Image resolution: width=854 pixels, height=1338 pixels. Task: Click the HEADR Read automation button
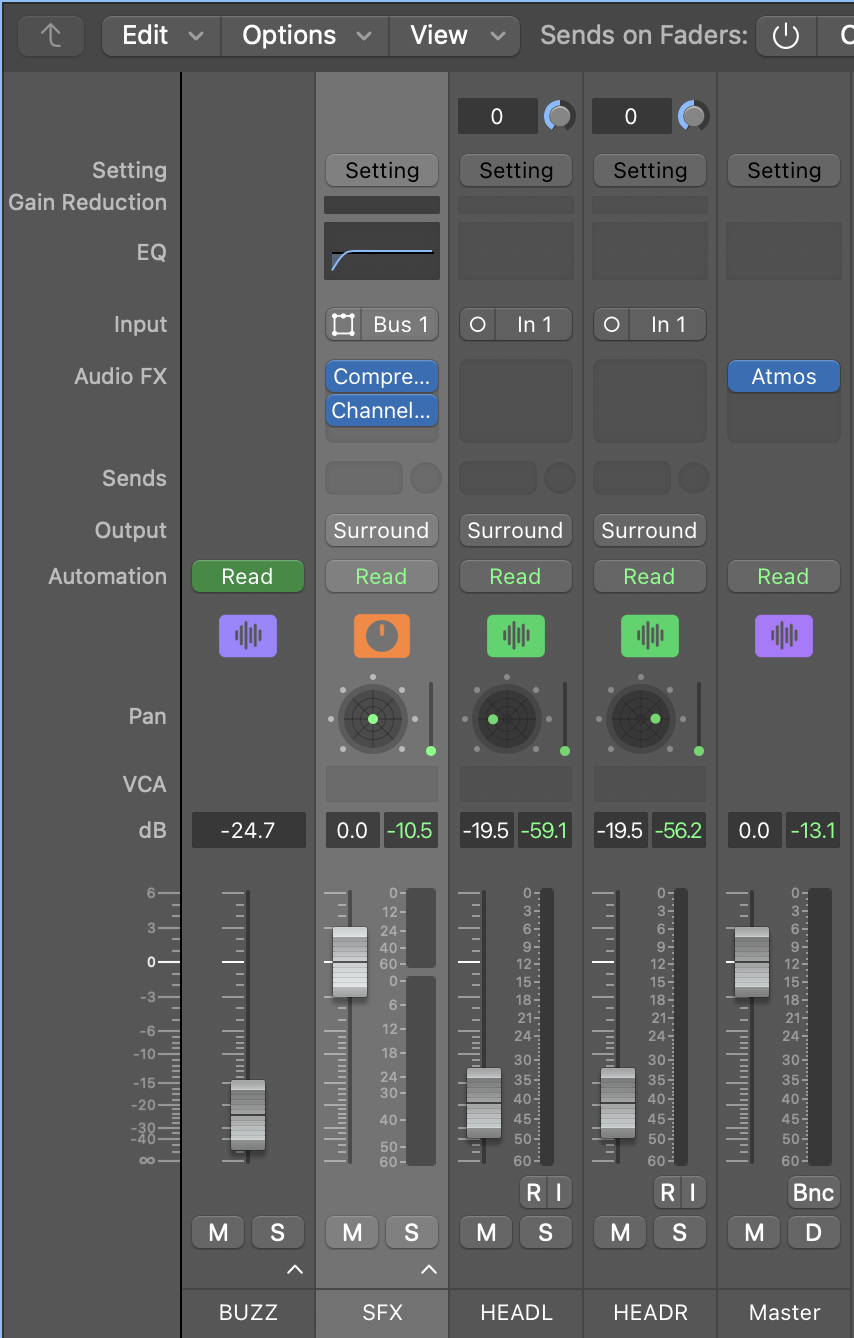point(650,576)
